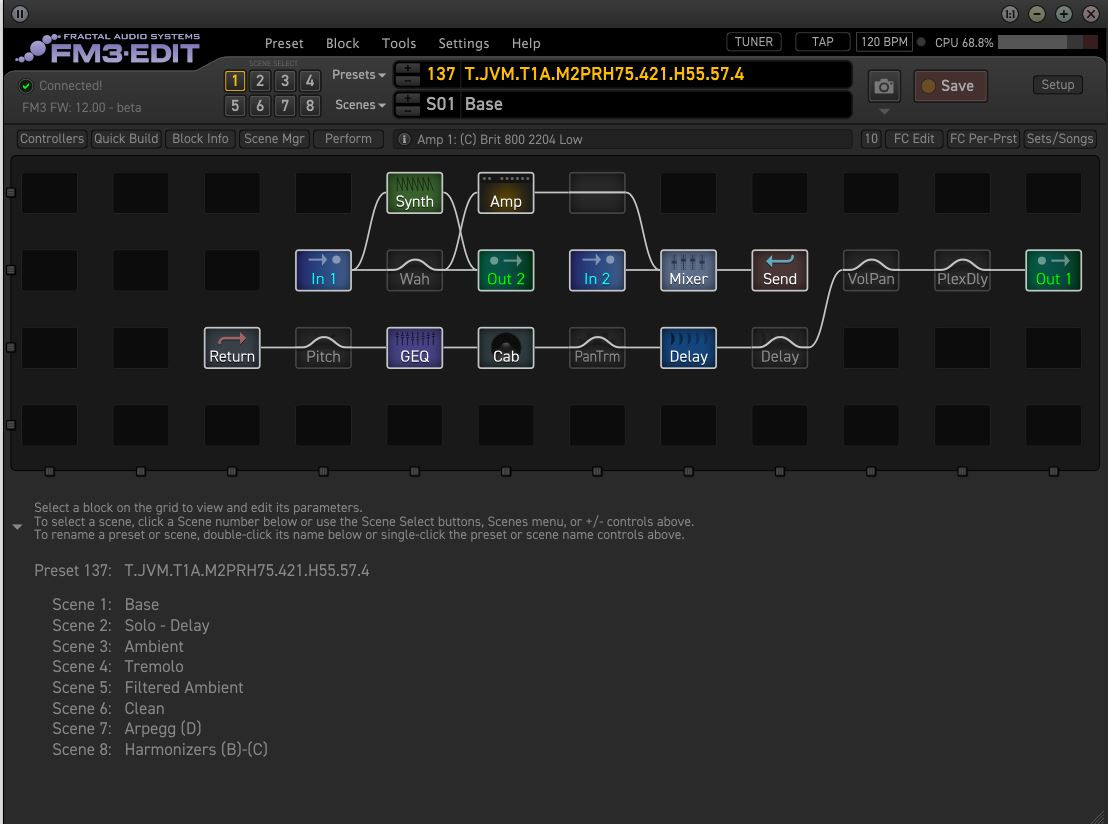Open the Preset menu
This screenshot has width=1108, height=824.
pyautogui.click(x=284, y=43)
